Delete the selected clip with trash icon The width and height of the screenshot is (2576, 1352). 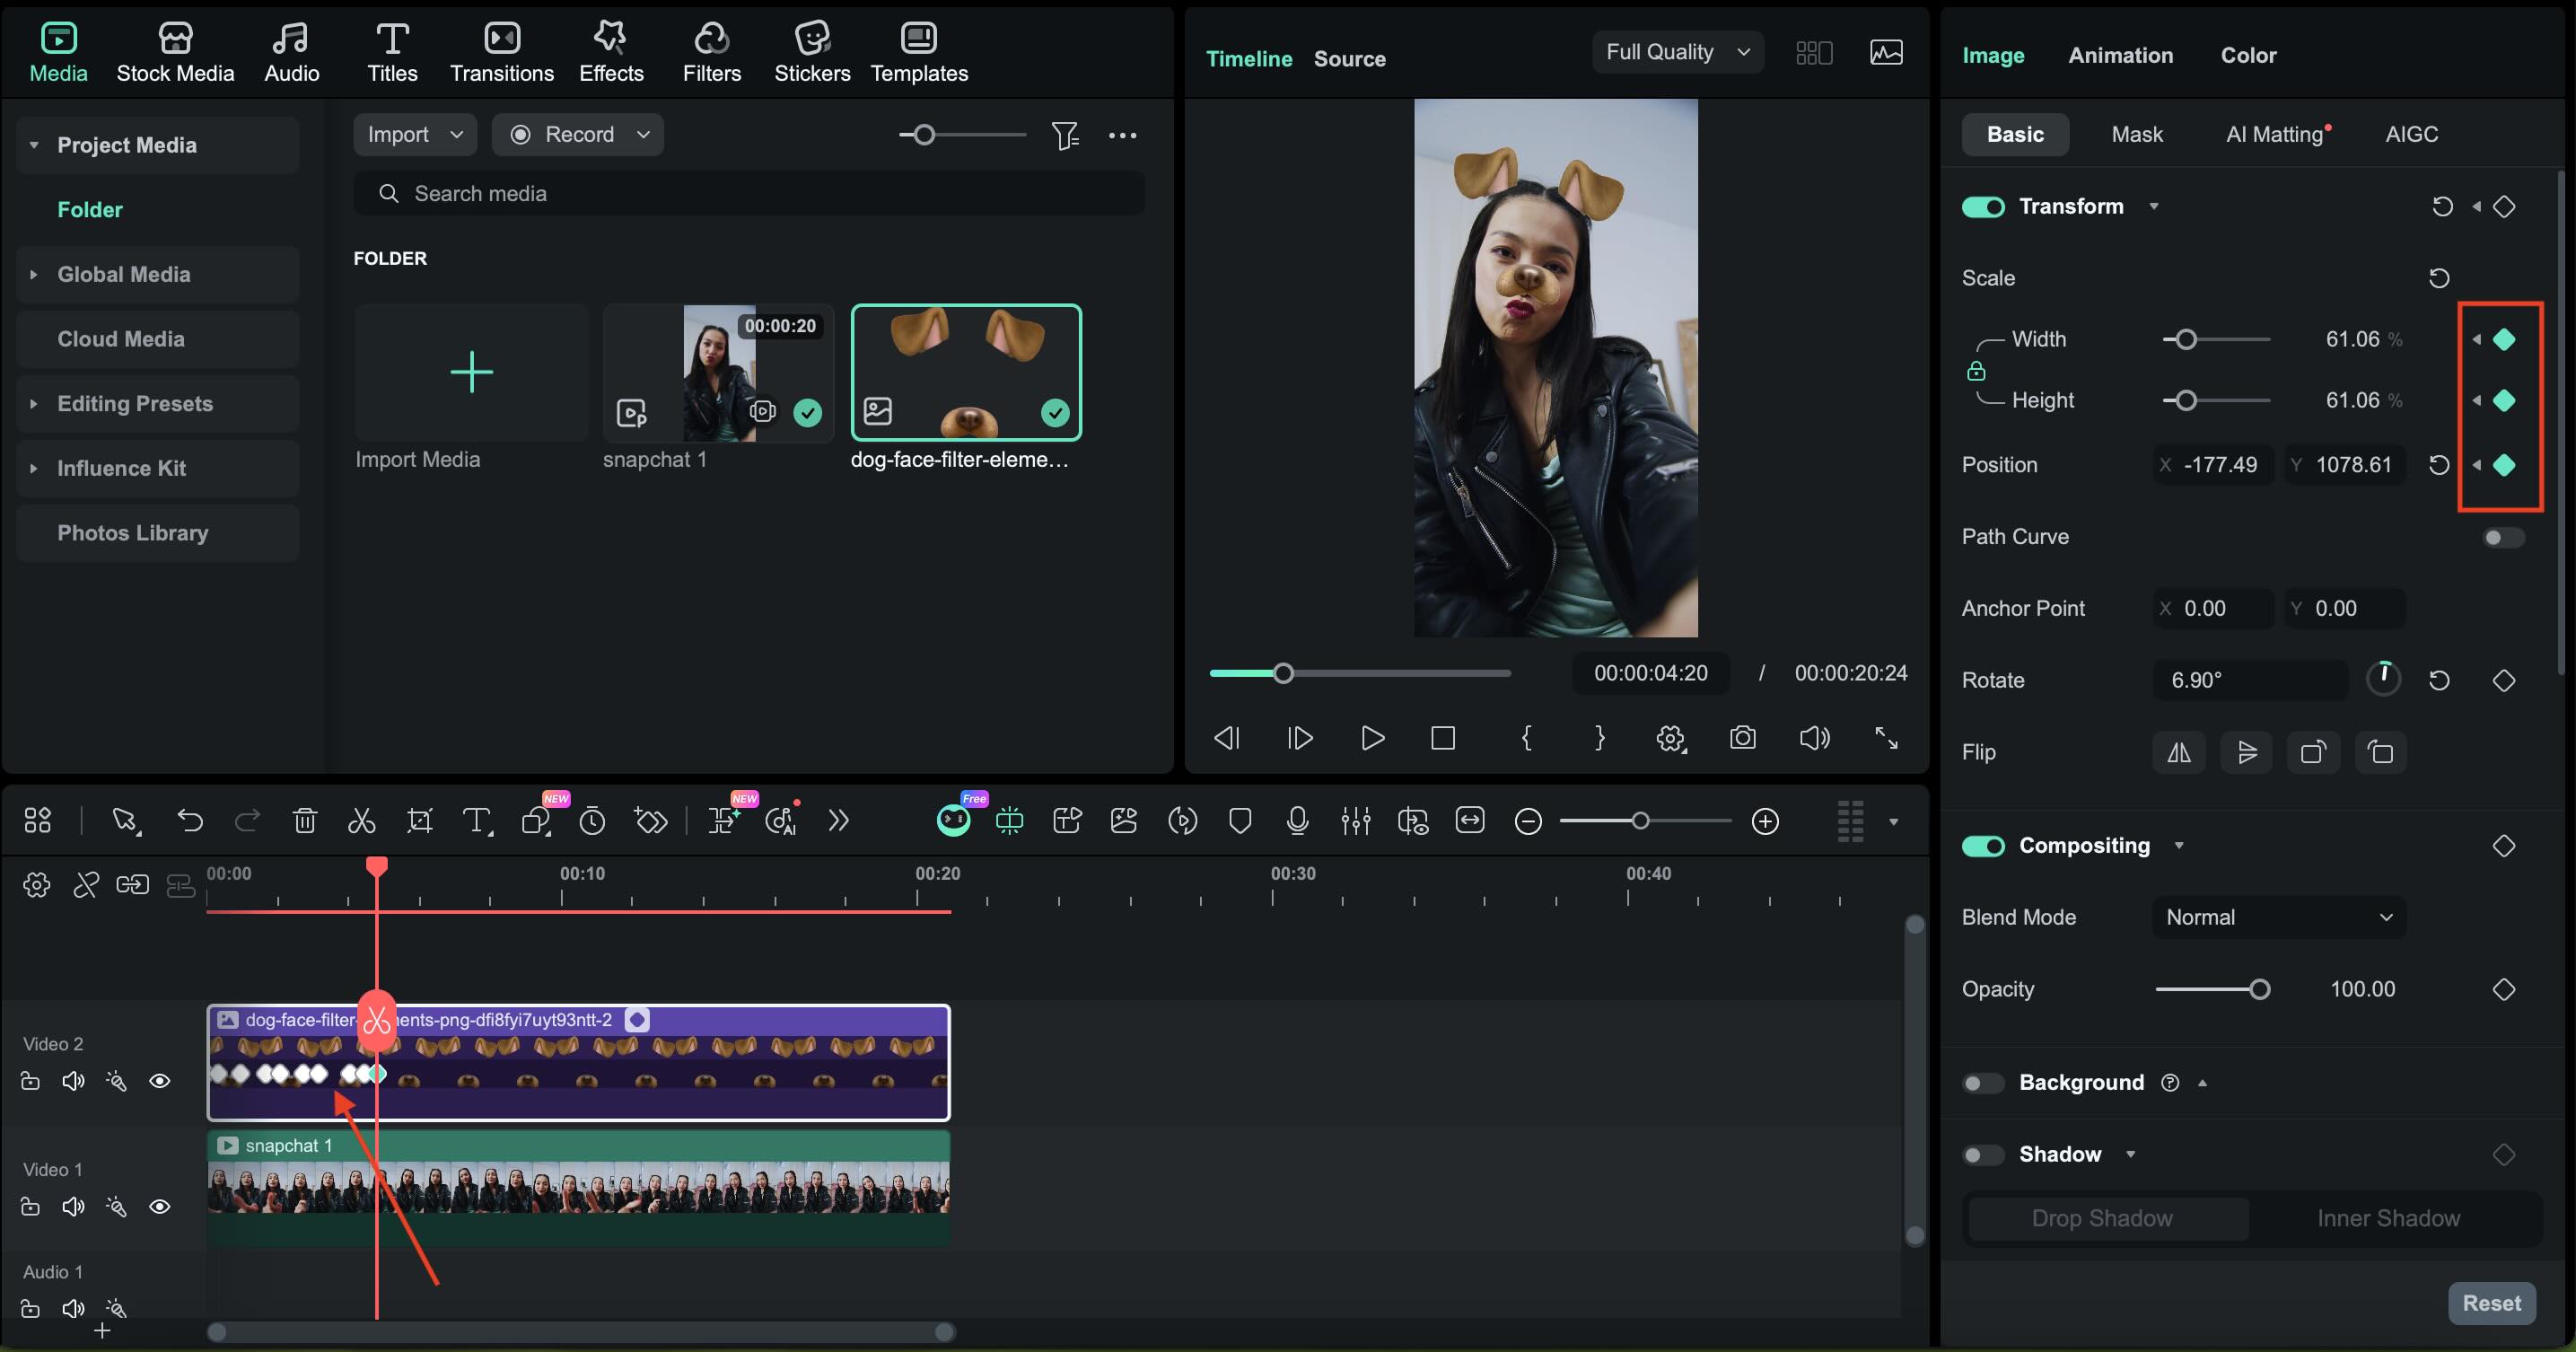pos(305,820)
